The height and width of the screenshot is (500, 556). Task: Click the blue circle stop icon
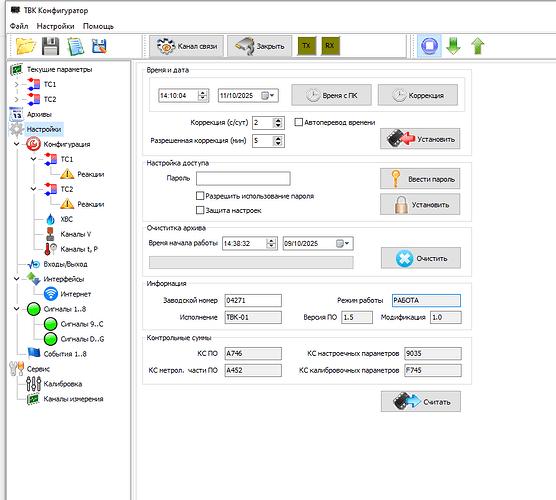[x=429, y=46]
